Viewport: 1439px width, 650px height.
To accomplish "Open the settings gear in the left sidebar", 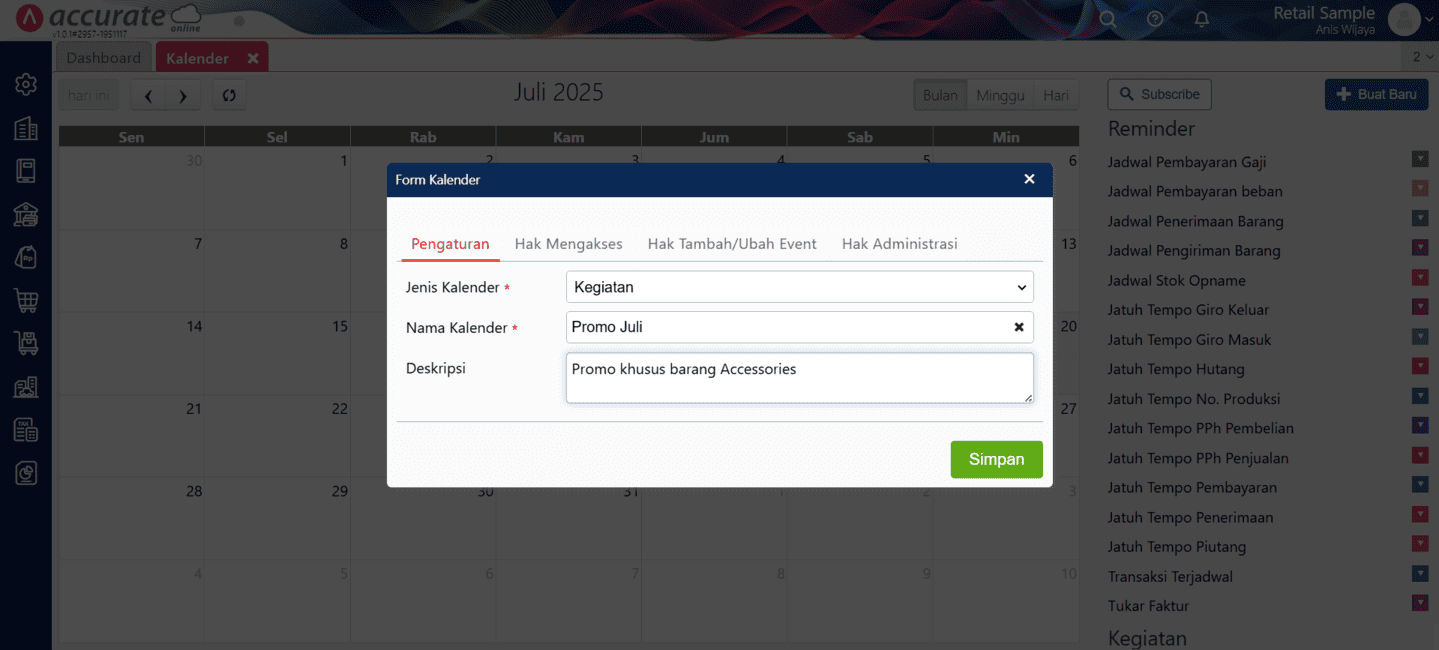I will 25,84.
